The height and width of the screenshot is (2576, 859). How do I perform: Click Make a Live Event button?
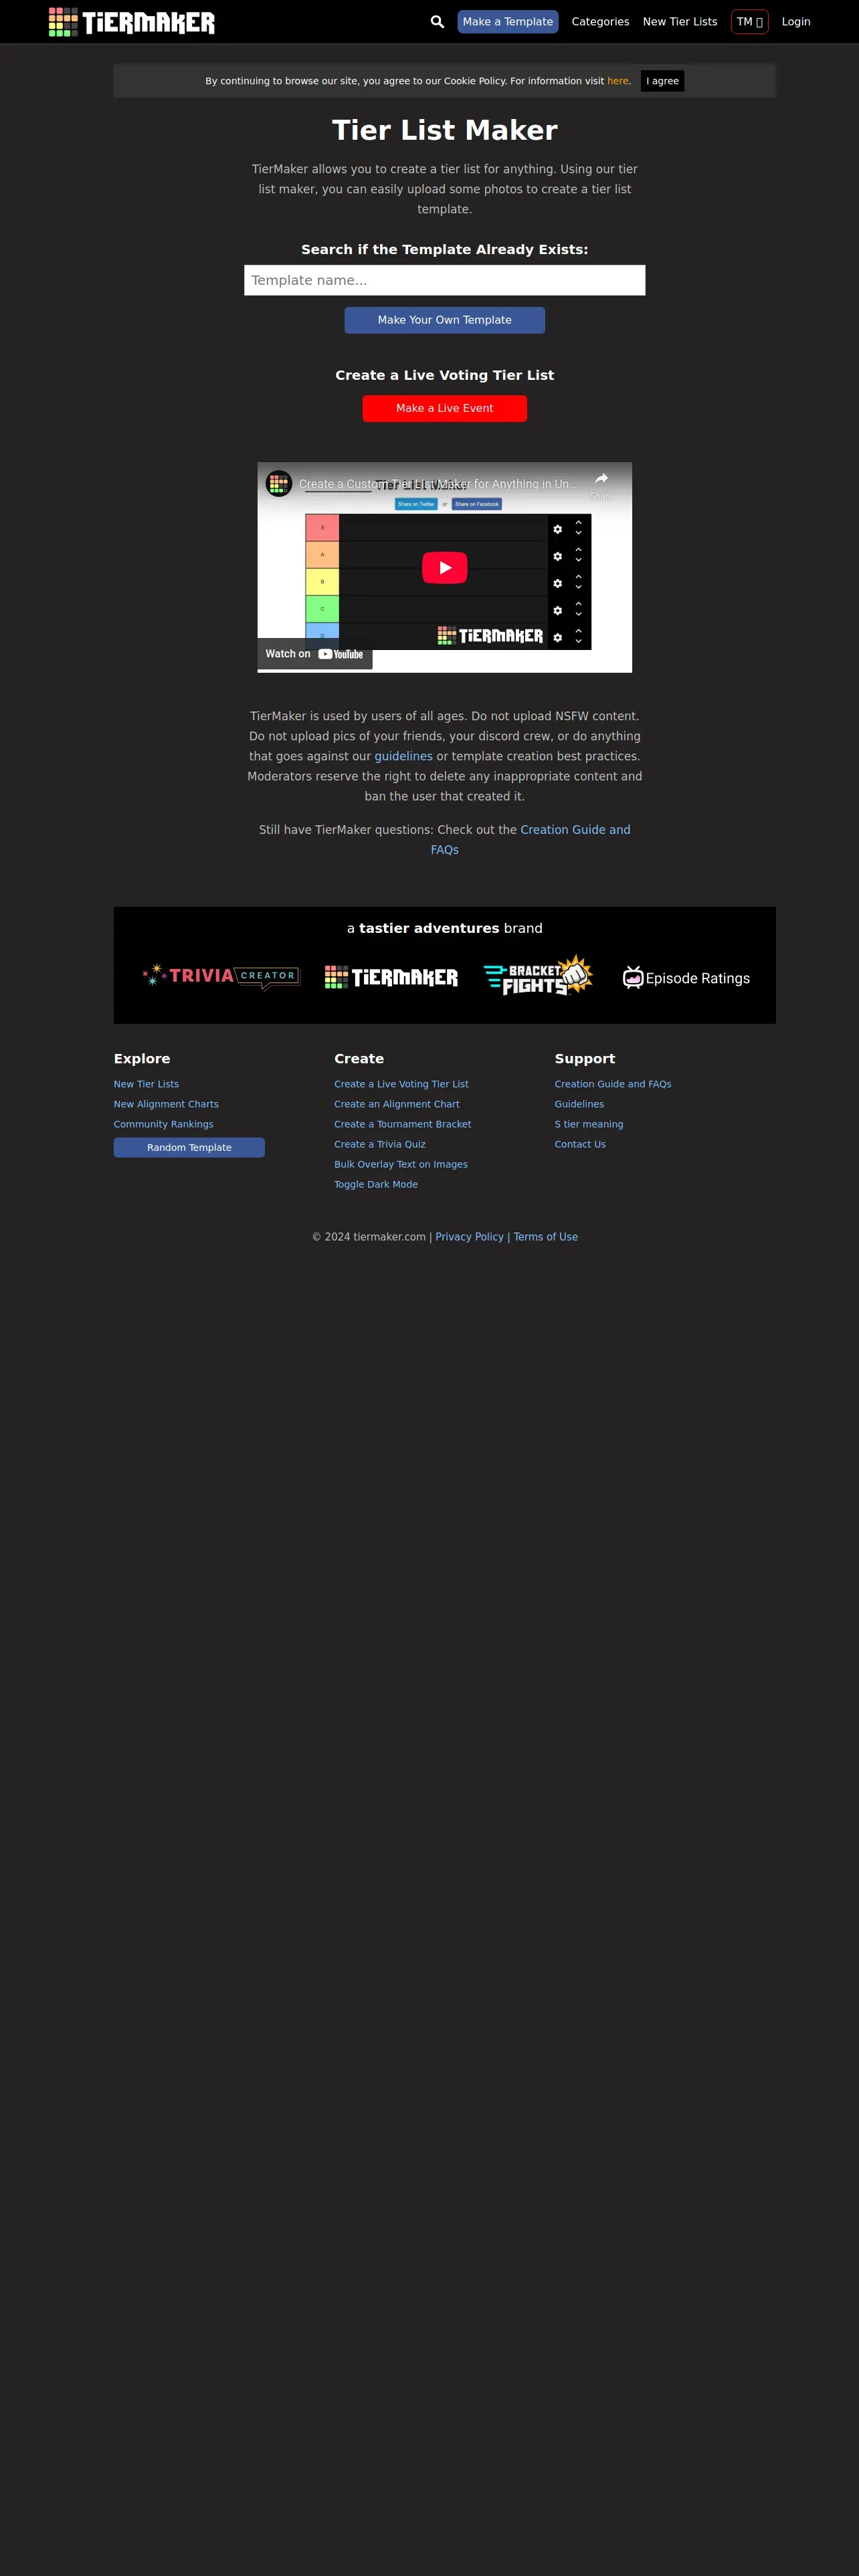[445, 408]
